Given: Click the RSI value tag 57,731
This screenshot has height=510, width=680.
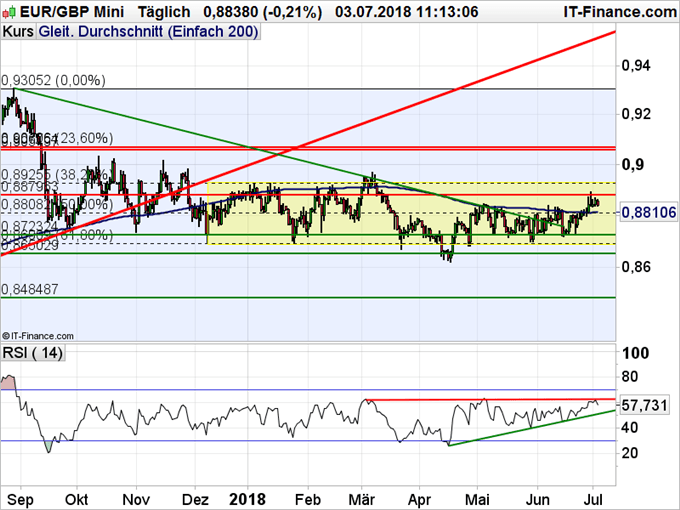Looking at the screenshot, I should tap(644, 405).
